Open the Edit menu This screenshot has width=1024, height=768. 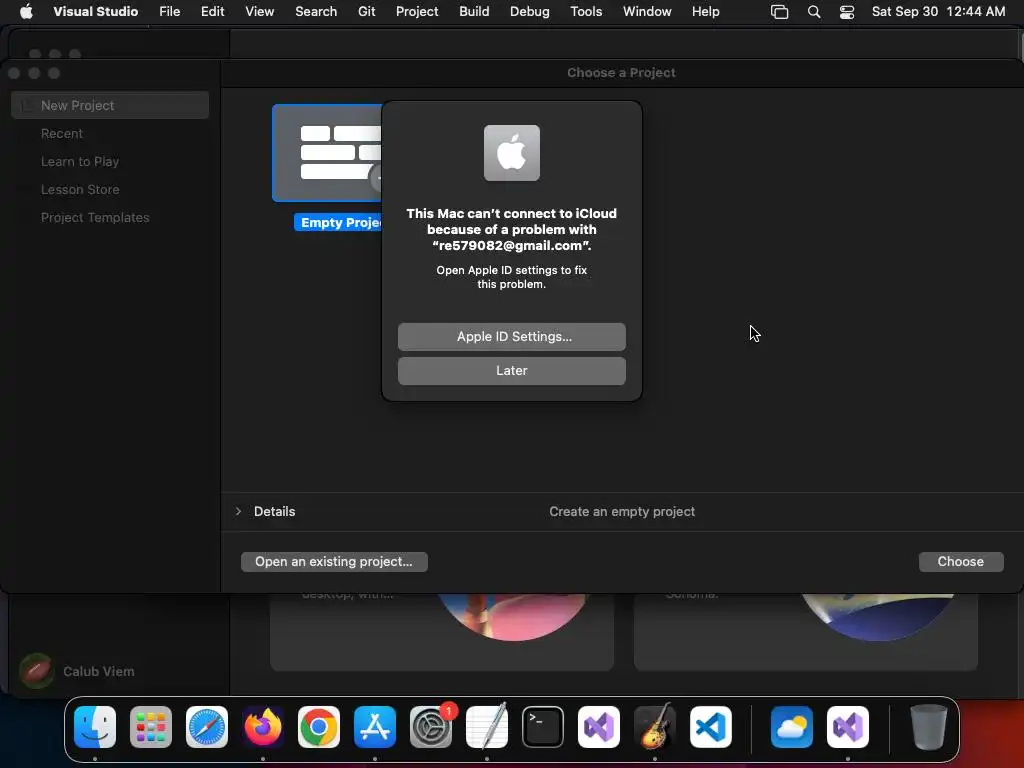coord(212,11)
